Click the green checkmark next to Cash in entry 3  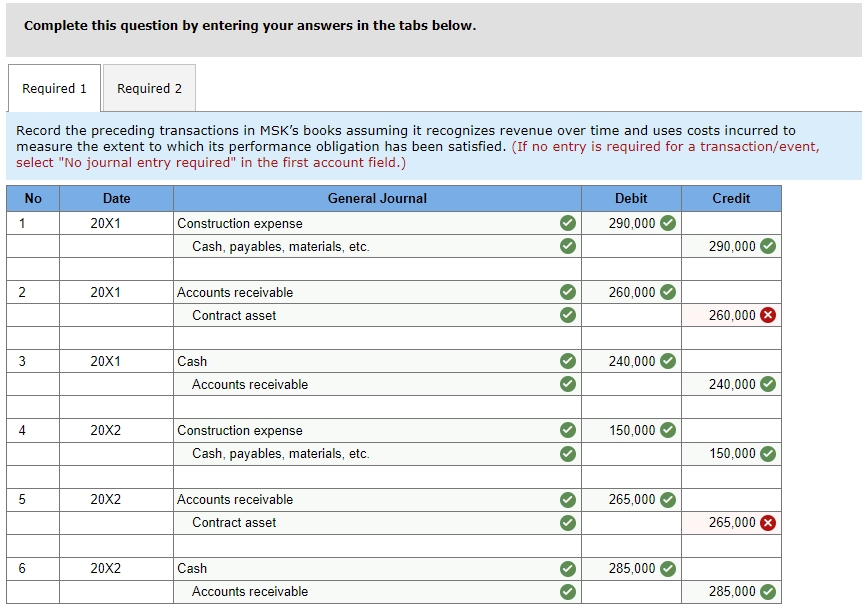[x=568, y=361]
